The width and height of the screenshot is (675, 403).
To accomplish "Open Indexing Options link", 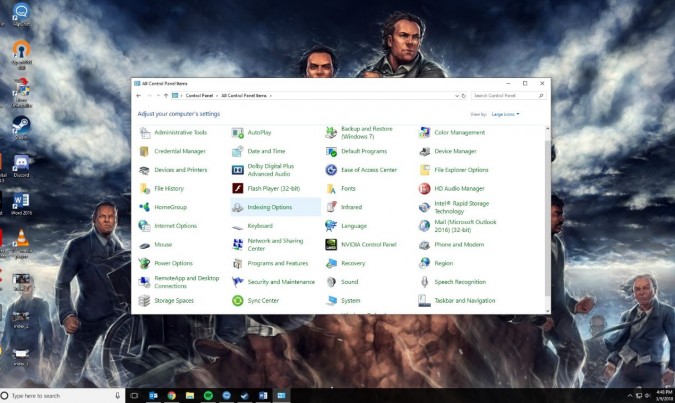I will click(269, 207).
